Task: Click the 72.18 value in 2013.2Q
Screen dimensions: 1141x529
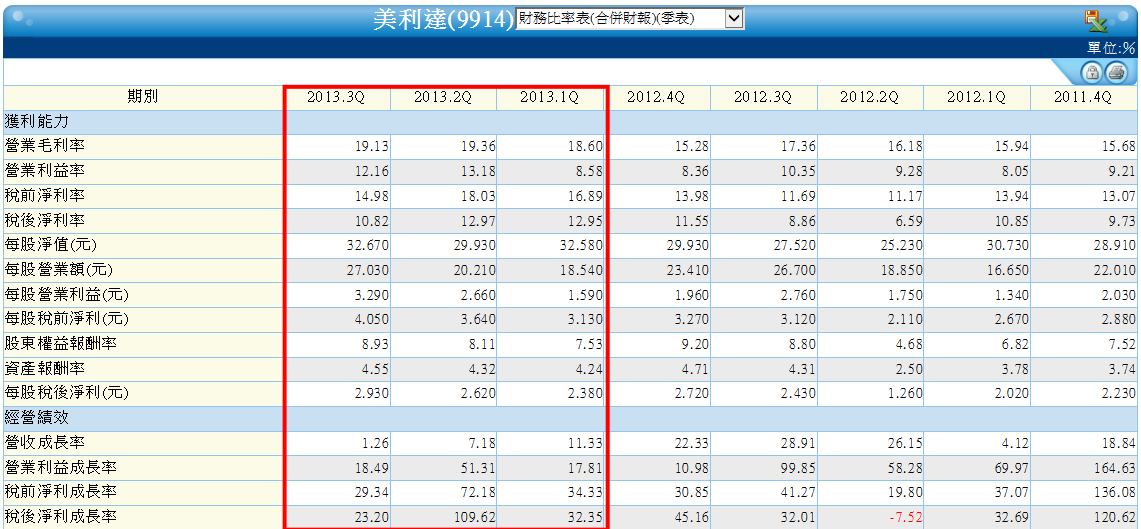Action: point(478,493)
